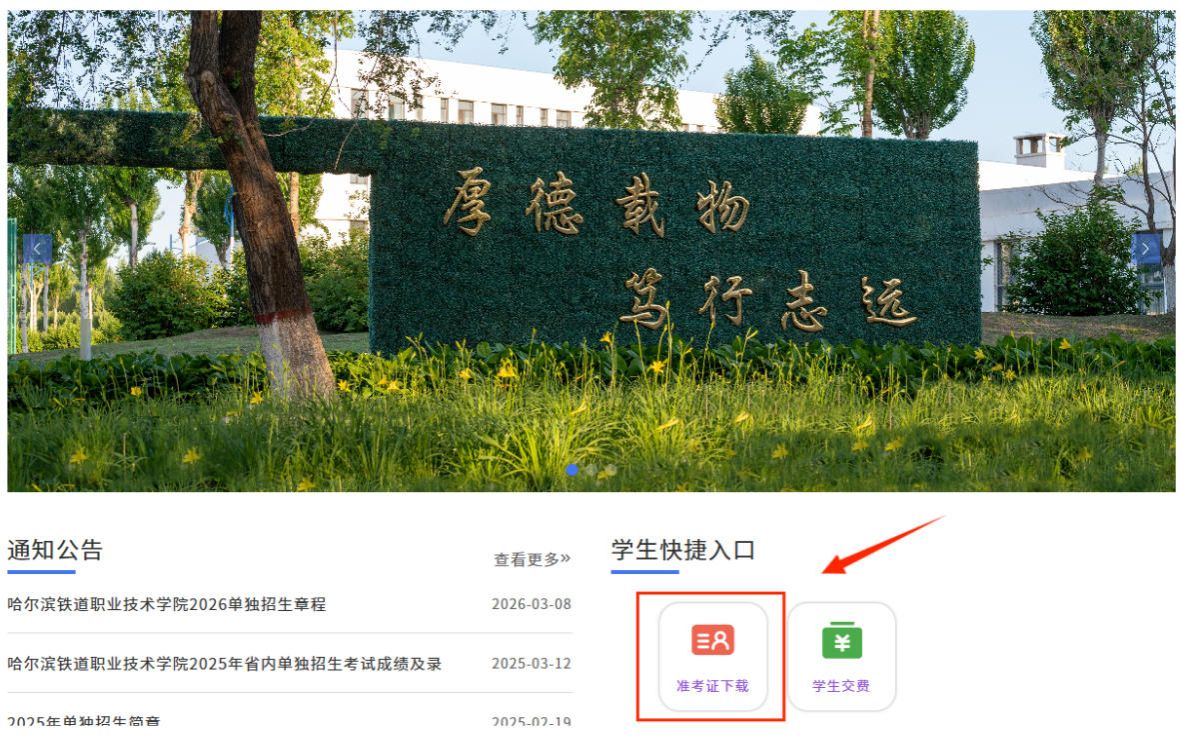The width and height of the screenshot is (1180, 738).
Task: Select the 通知公告 section heading
Action: tap(55, 550)
